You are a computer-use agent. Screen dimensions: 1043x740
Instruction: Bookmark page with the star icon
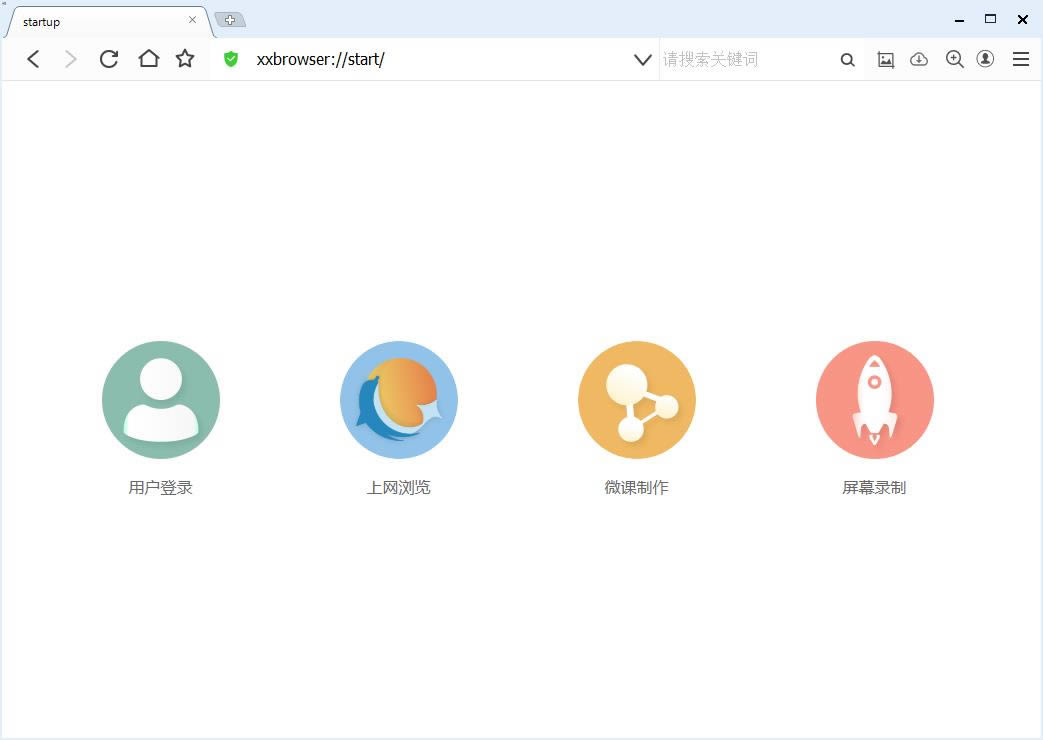tap(185, 59)
